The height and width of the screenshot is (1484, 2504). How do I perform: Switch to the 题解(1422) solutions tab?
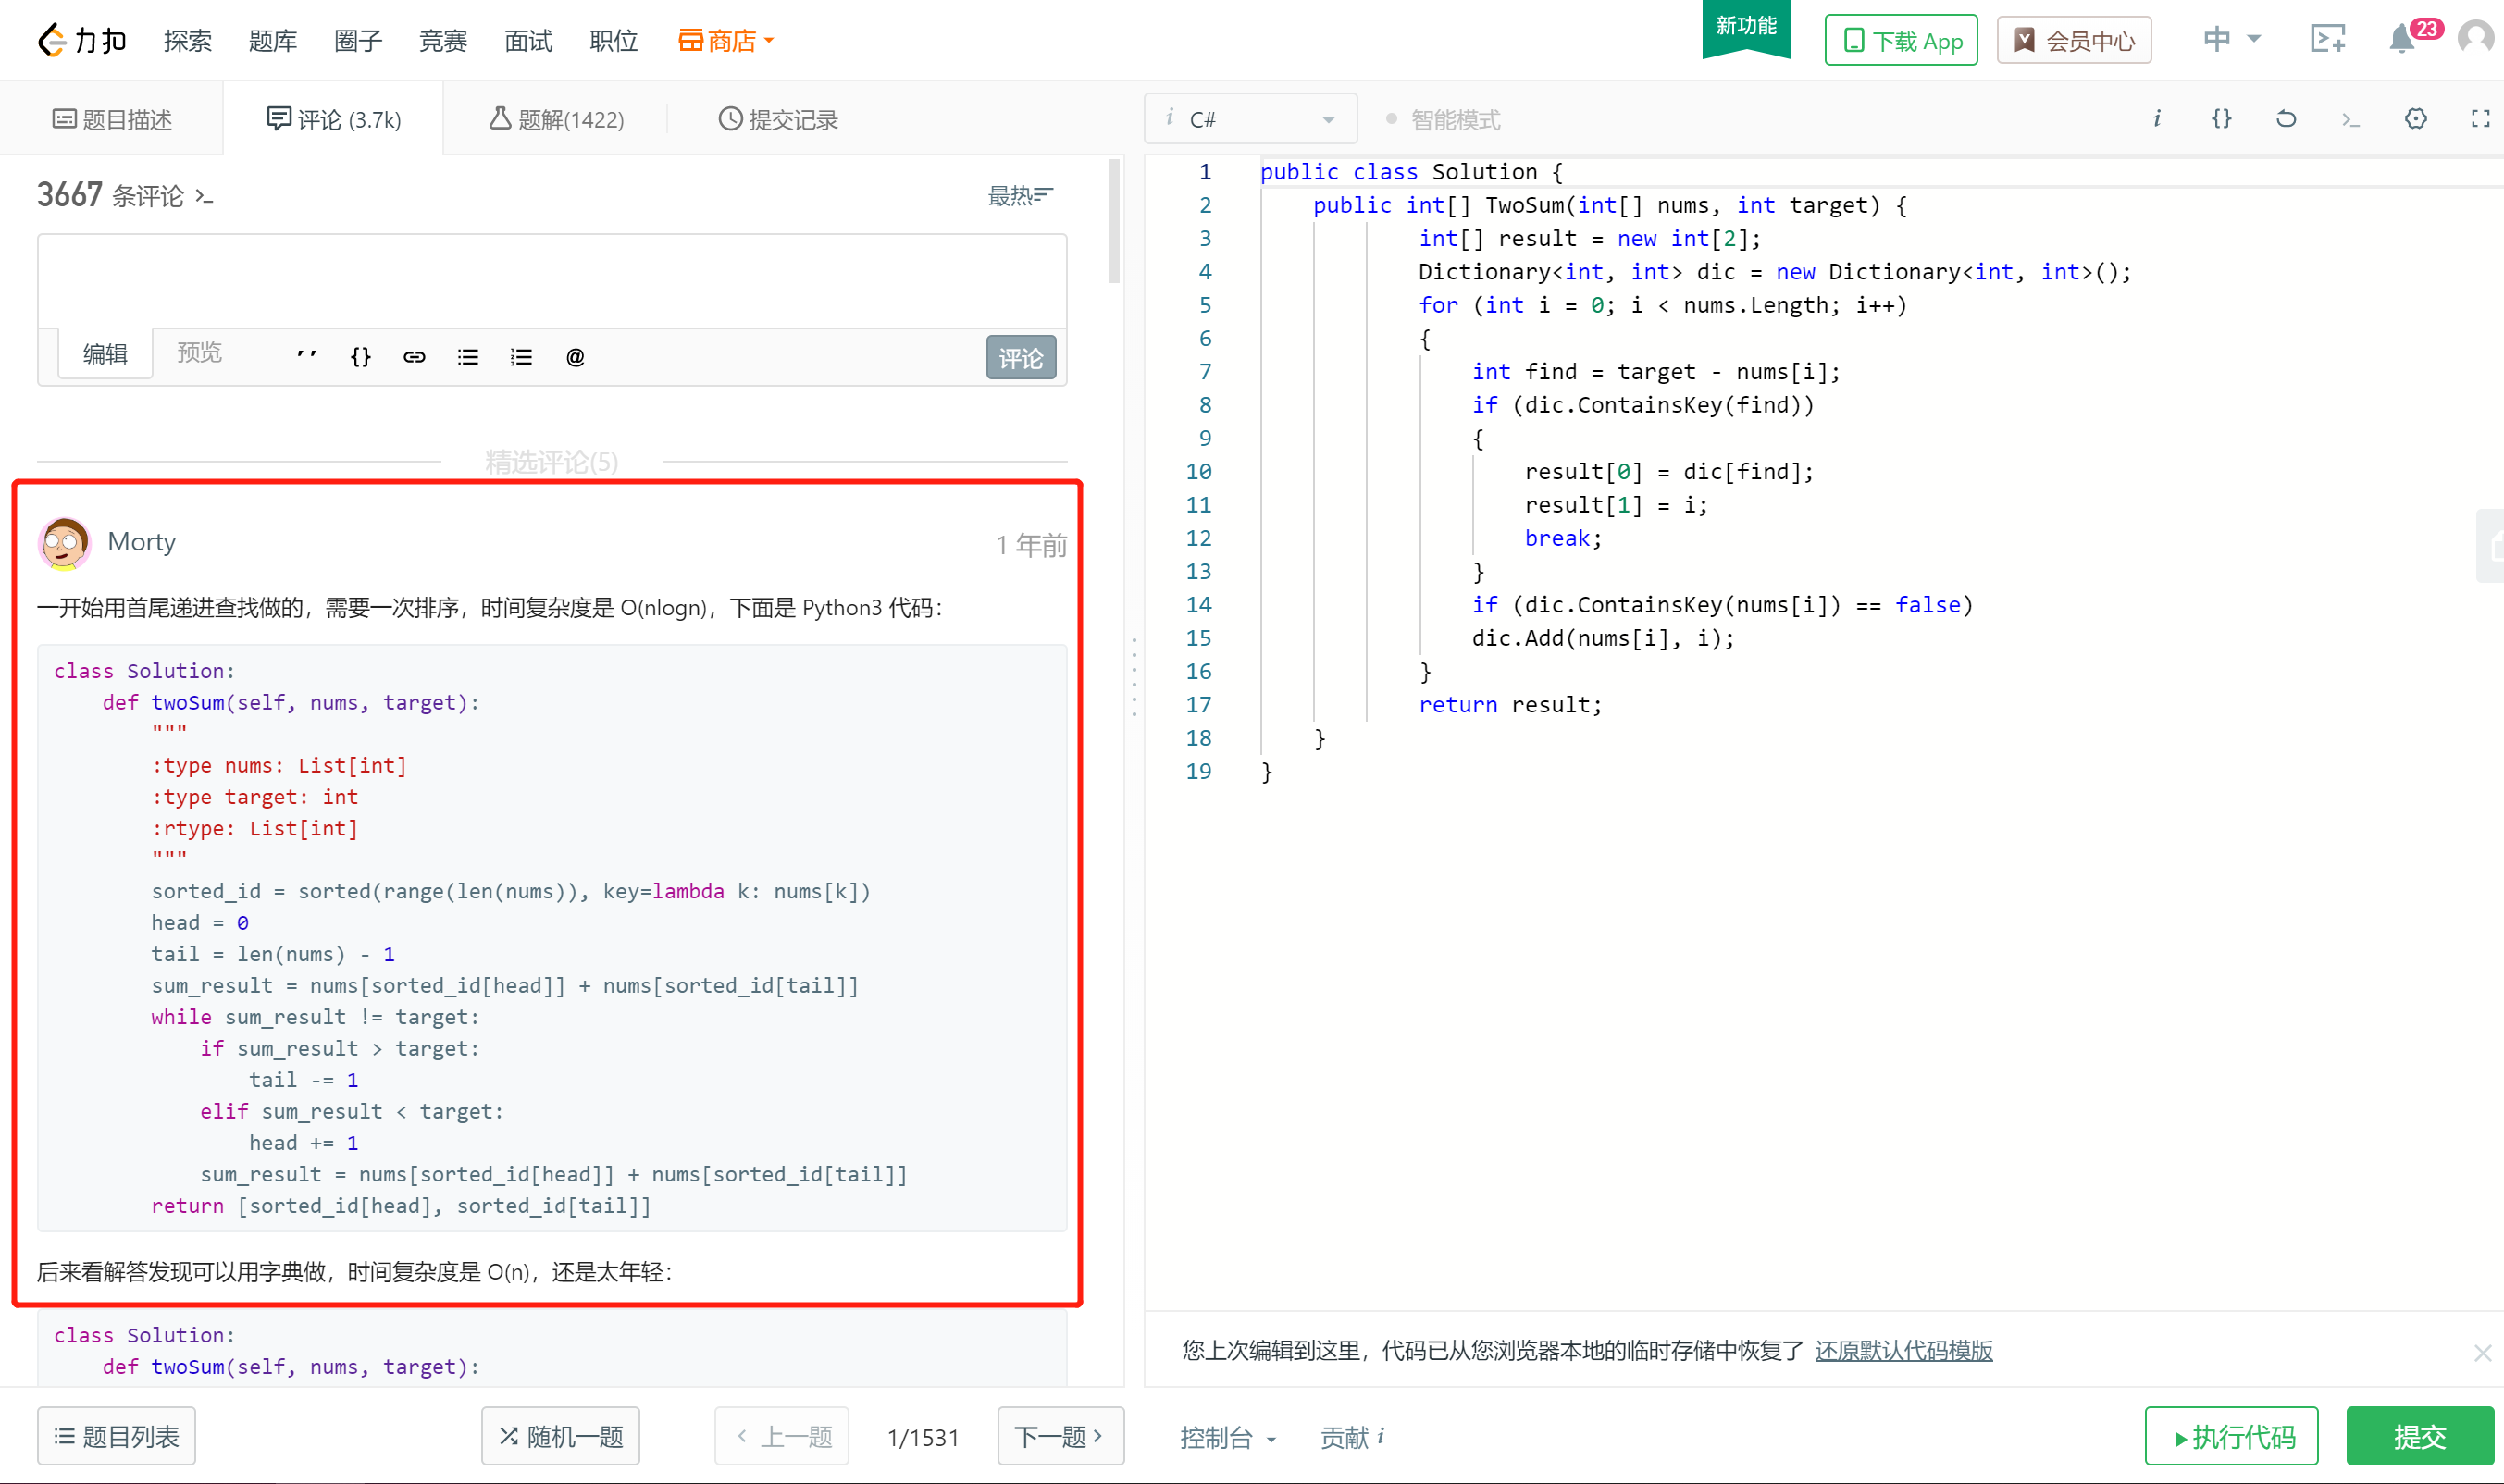coord(556,120)
